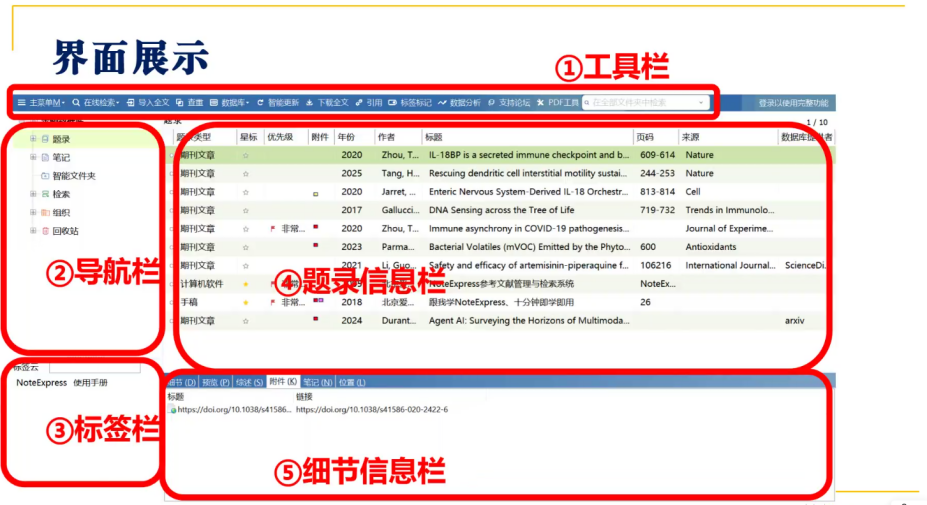Click 智能更新 smart update in toolbar

(278, 102)
